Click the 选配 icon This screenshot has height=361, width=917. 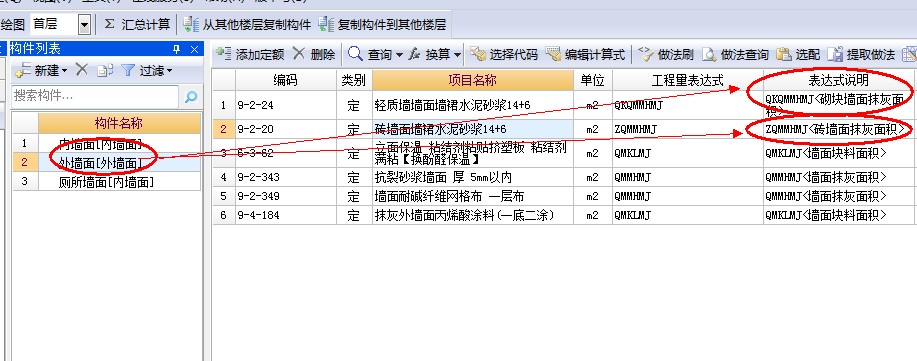coord(784,54)
